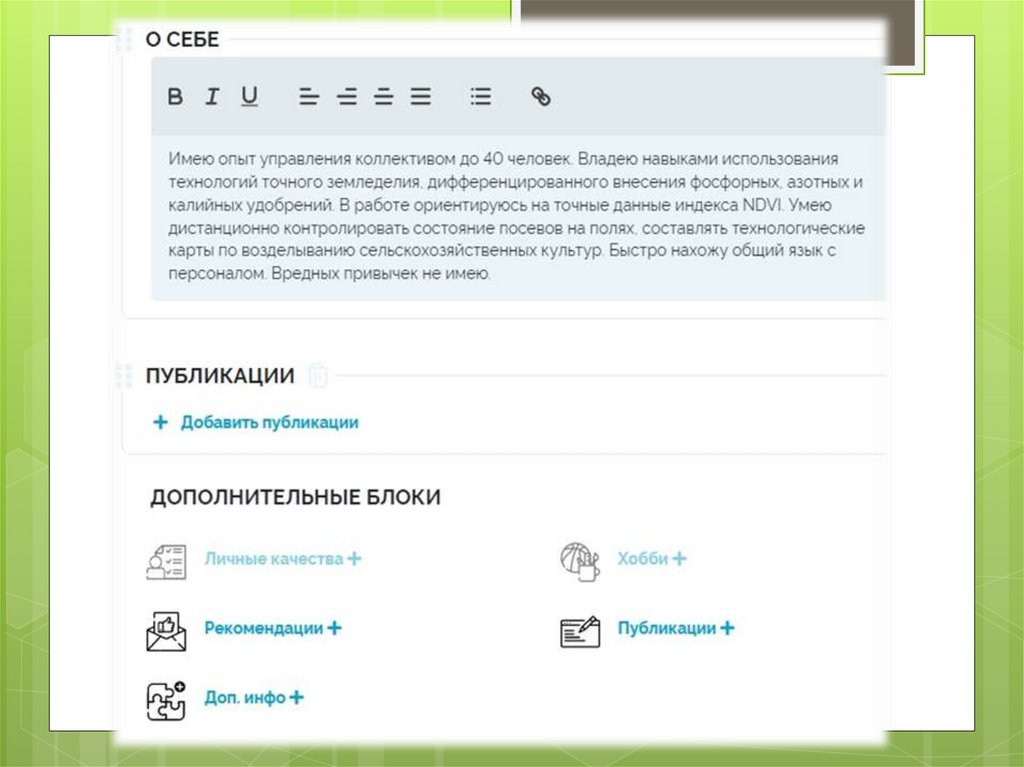Justify text in the editor
Image resolution: width=1024 pixels, height=767 pixels.
421,97
